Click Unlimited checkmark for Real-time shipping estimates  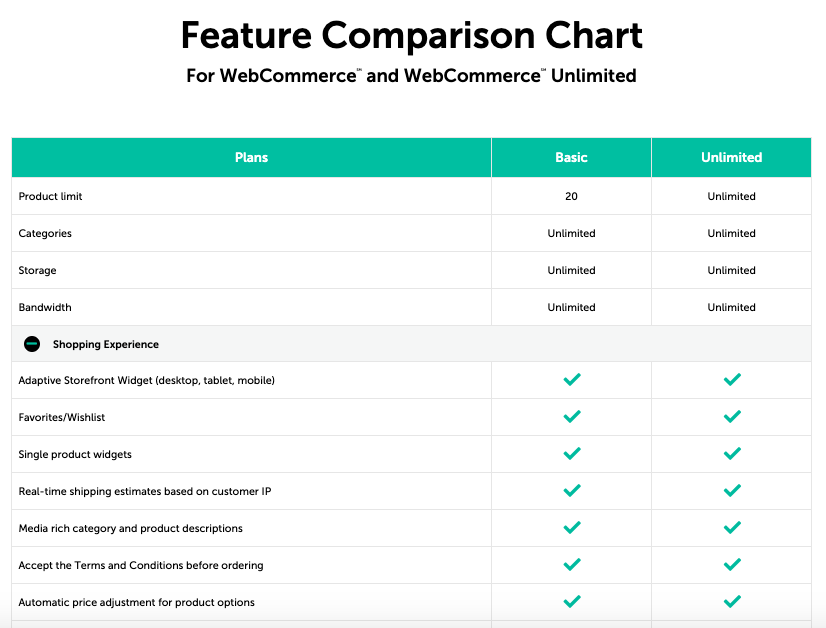coord(731,491)
